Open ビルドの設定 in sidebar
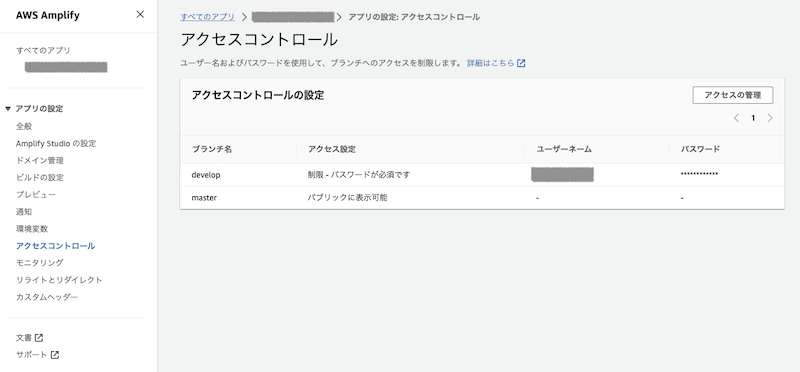 [x=40, y=178]
